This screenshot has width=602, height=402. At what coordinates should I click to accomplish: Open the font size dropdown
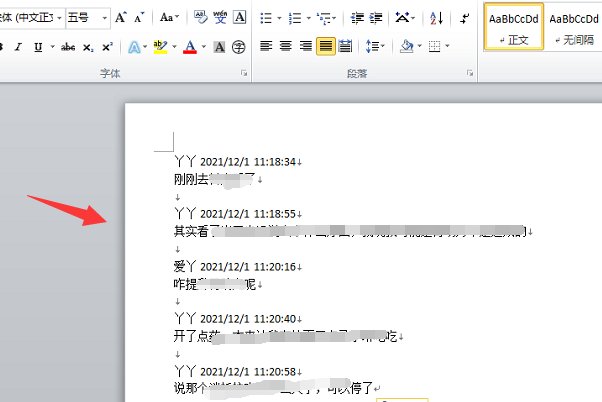102,17
